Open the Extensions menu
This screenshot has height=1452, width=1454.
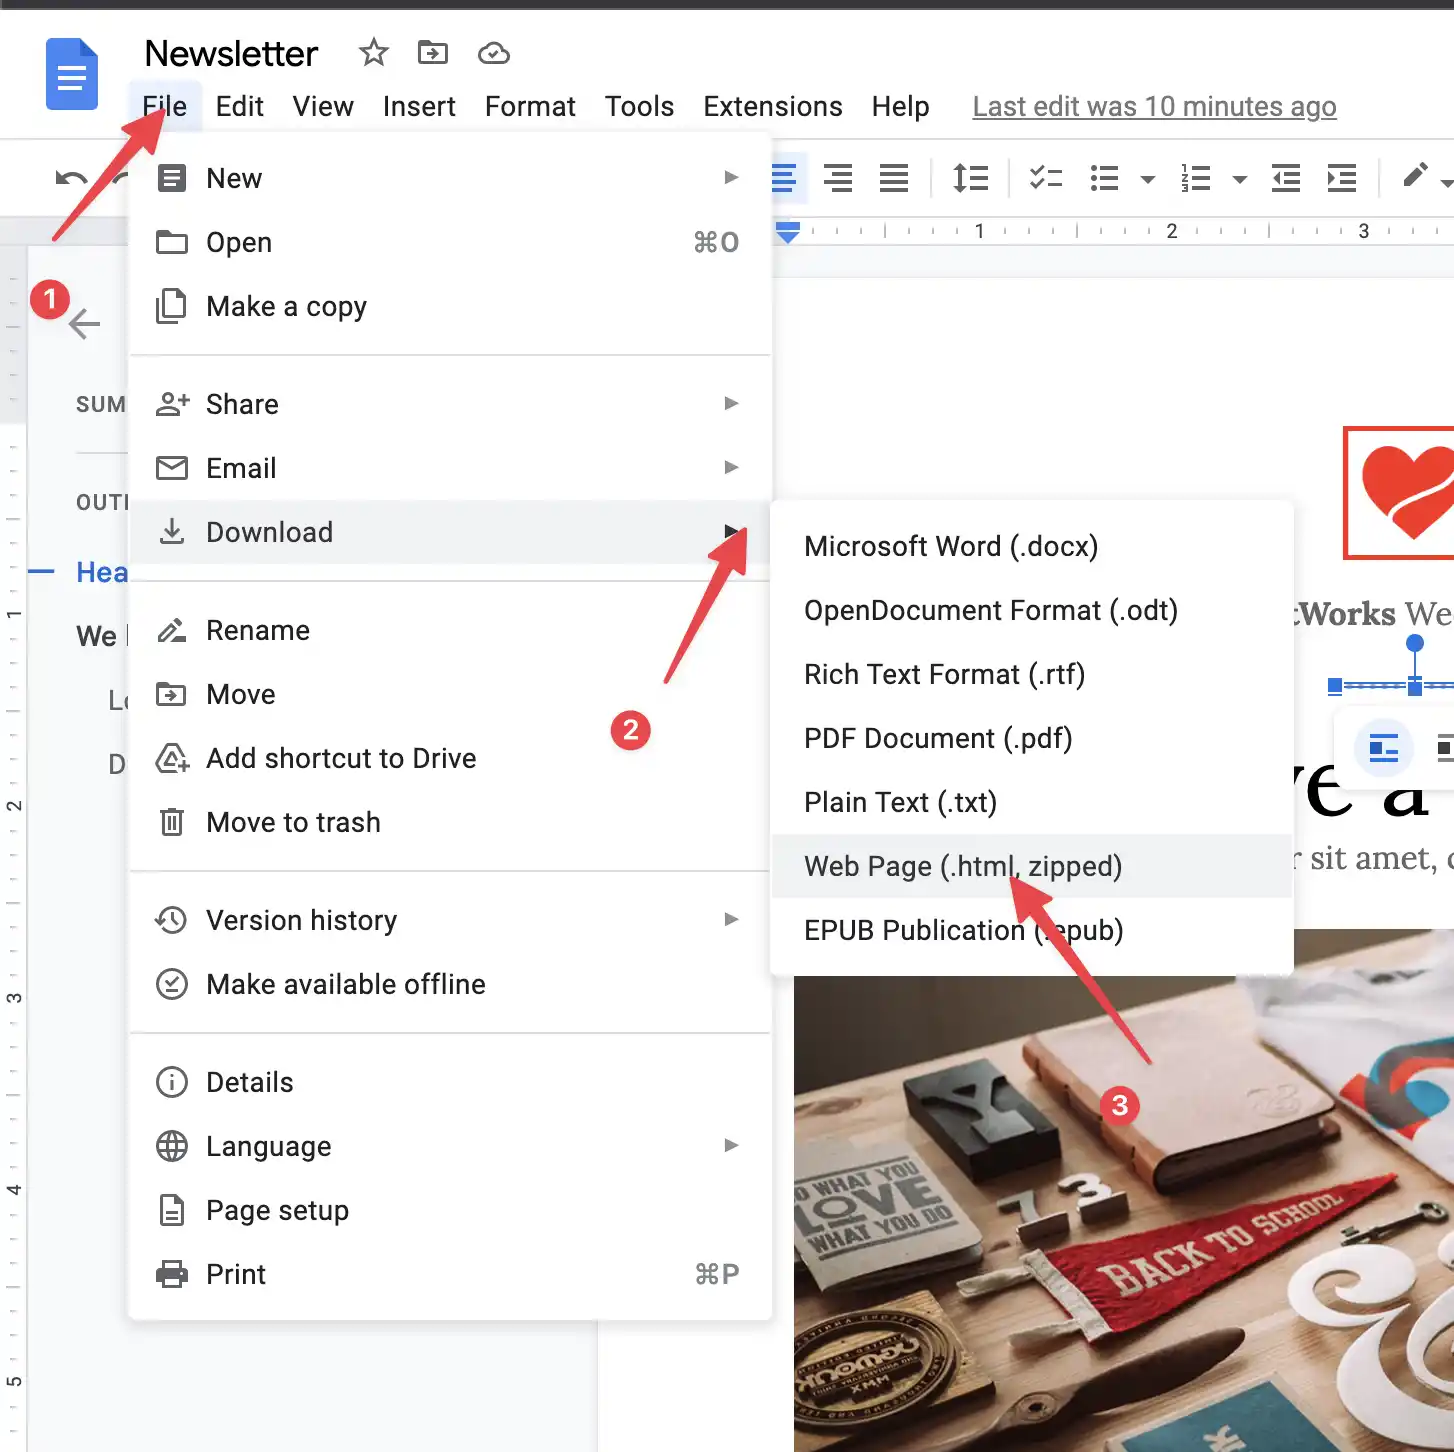[773, 106]
